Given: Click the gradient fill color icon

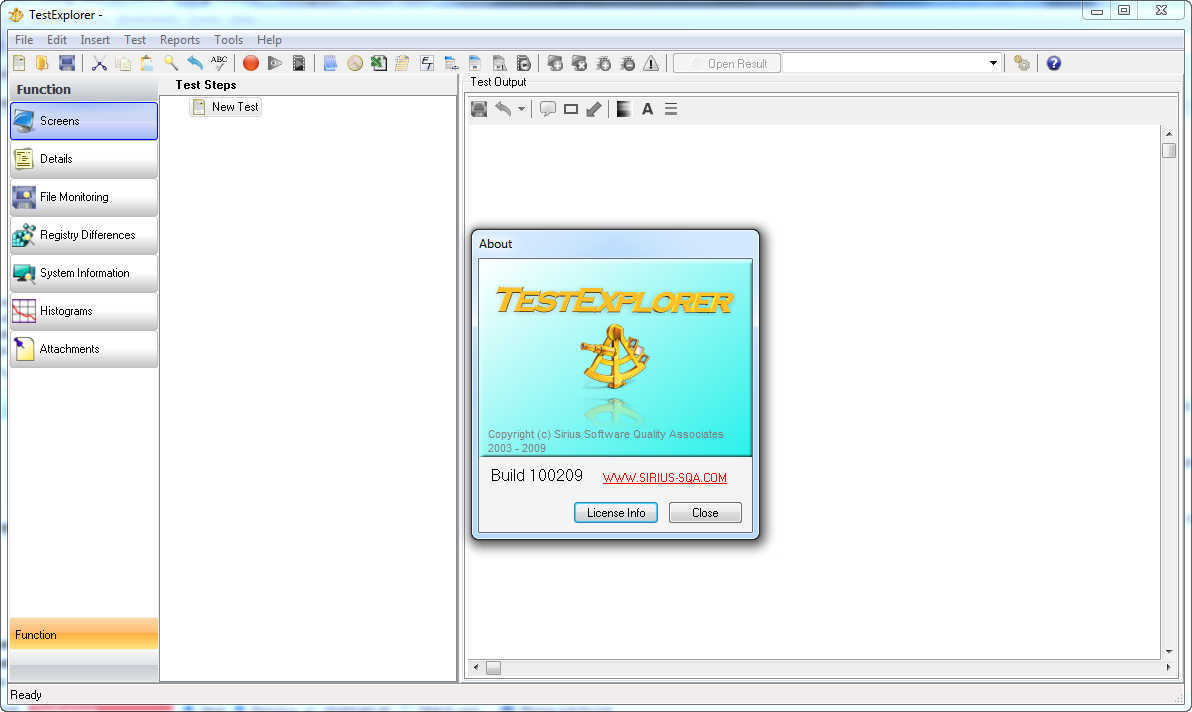Looking at the screenshot, I should pos(624,109).
